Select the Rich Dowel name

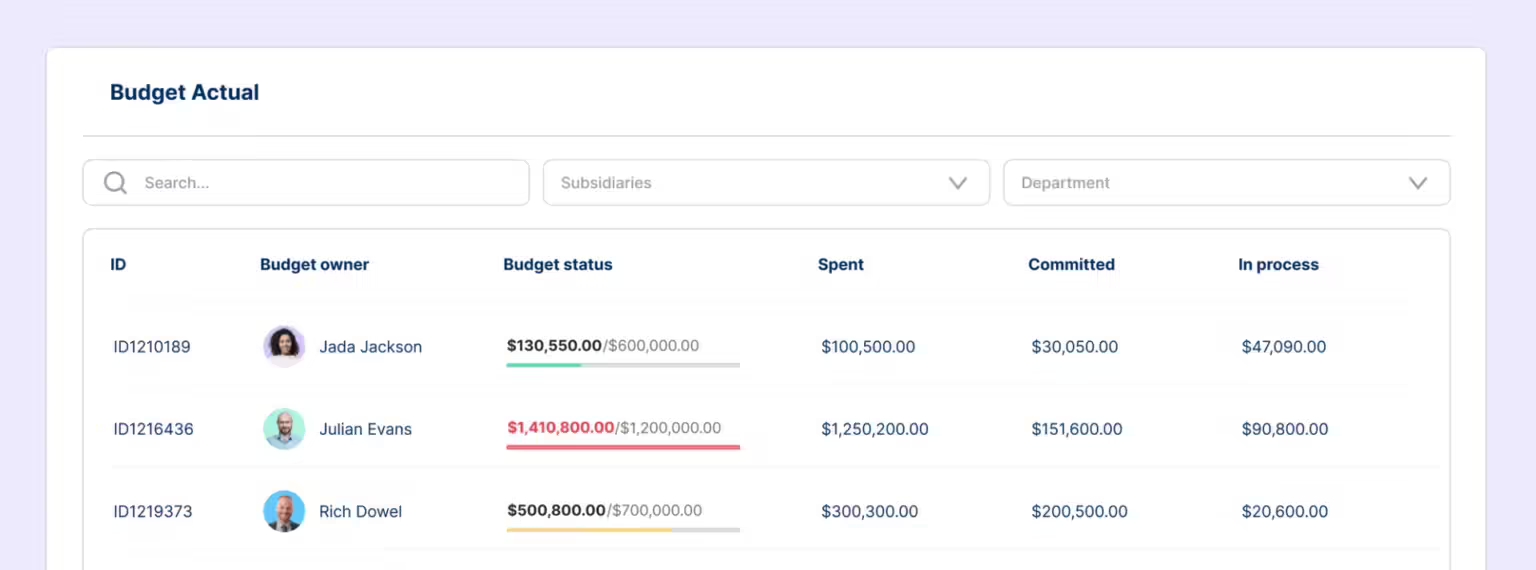pyautogui.click(x=360, y=511)
